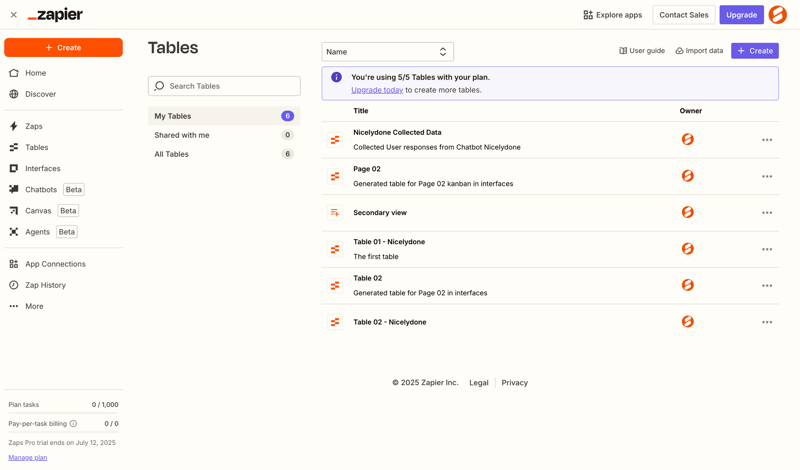Click the Zaps lightning bolt icon
The width and height of the screenshot is (800, 470).
[x=14, y=126]
